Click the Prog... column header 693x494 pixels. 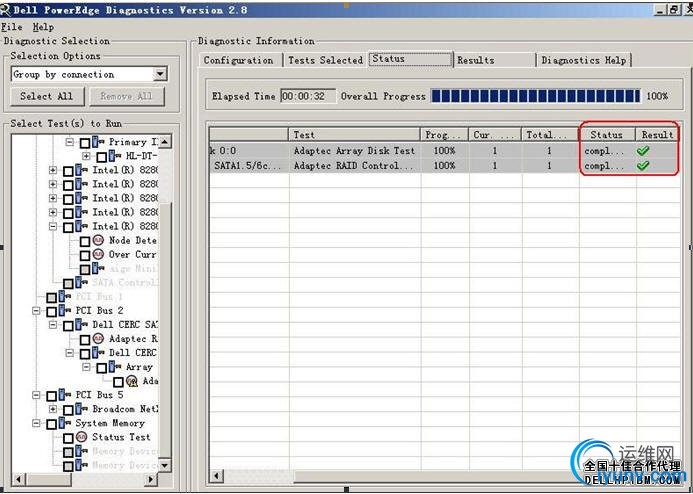445,135
